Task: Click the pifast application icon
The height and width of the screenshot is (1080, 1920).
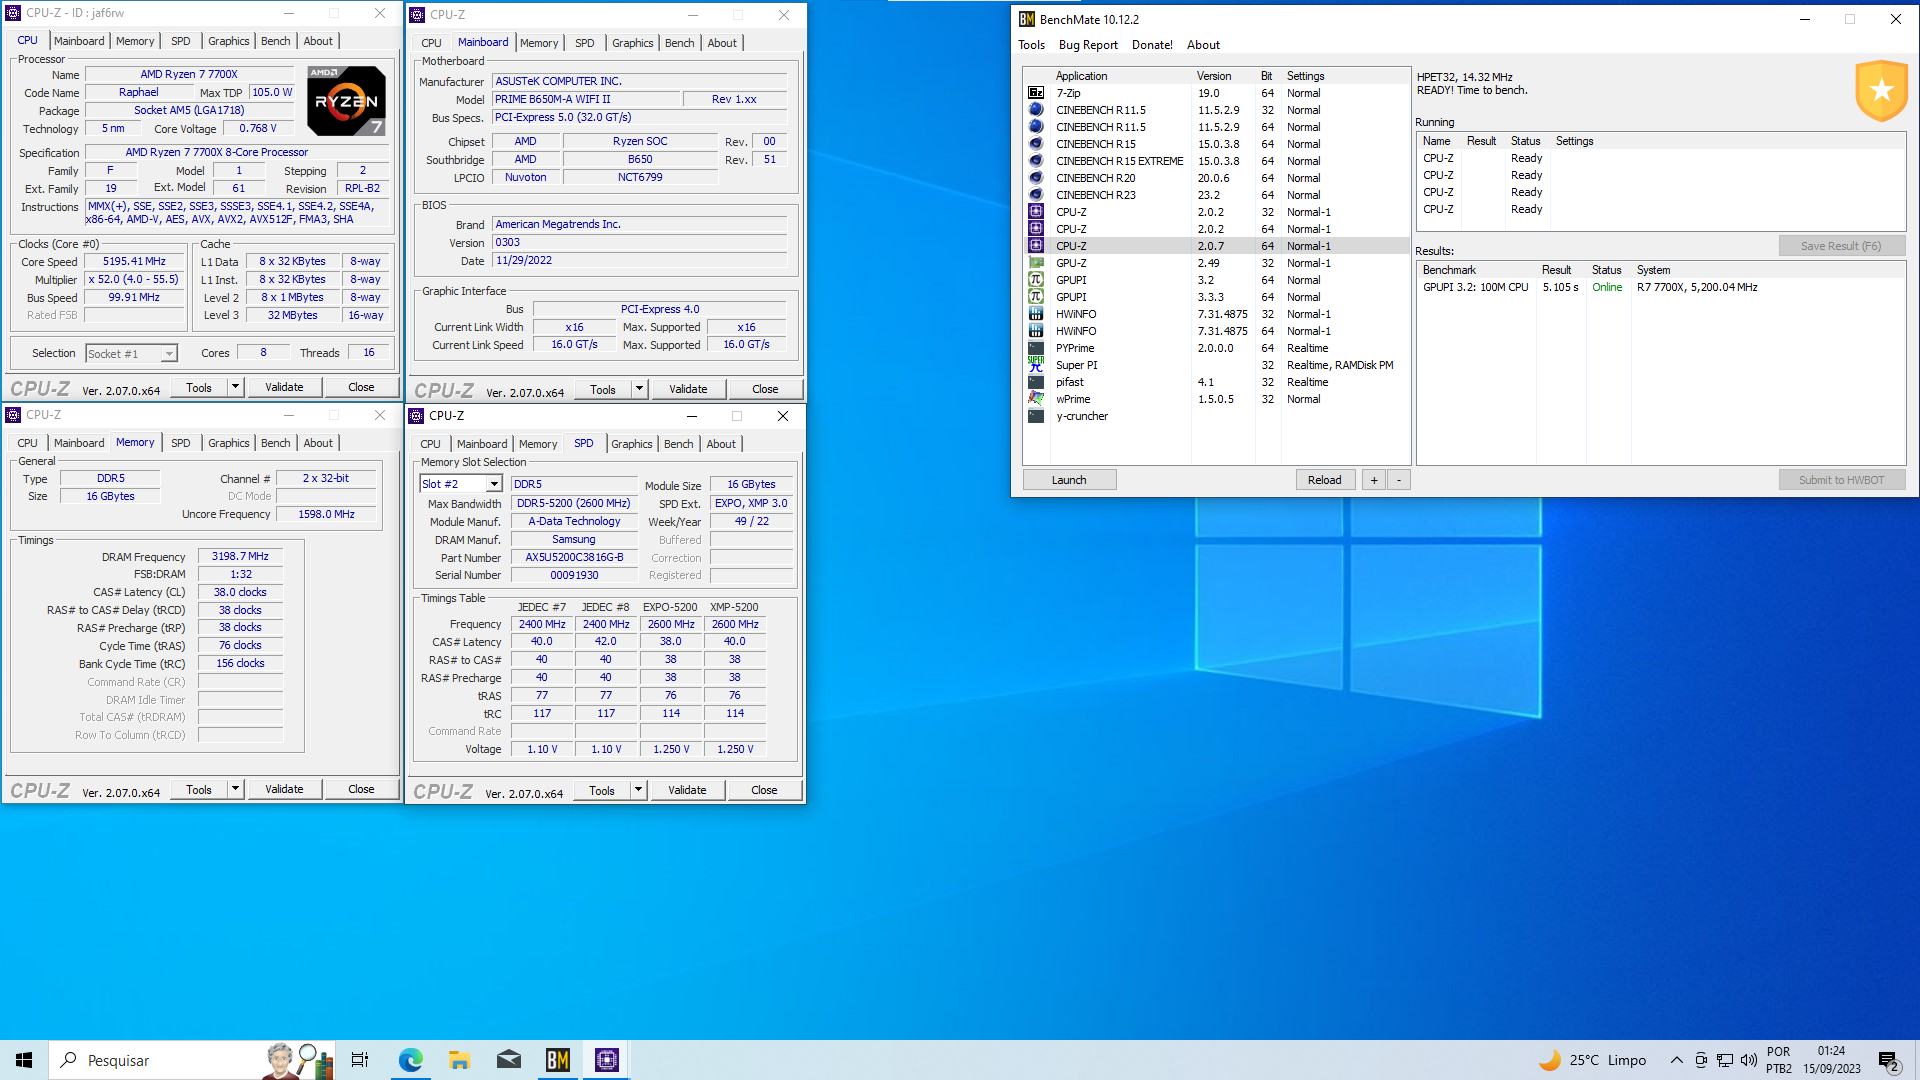Action: pyautogui.click(x=1036, y=382)
